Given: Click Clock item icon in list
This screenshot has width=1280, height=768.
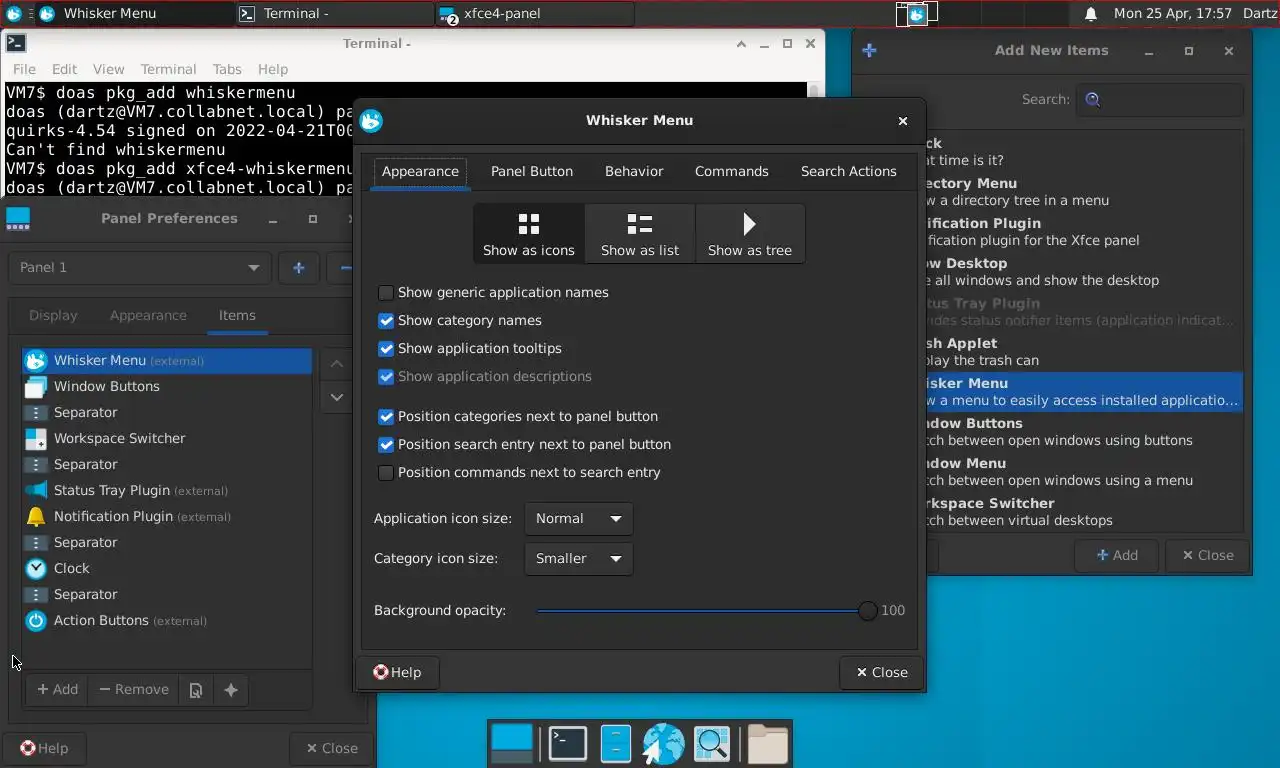Looking at the screenshot, I should coord(36,568).
